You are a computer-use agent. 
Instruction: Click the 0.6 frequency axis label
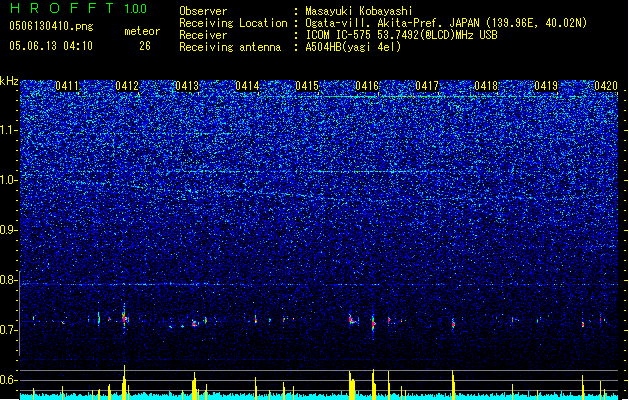[x=9, y=380]
